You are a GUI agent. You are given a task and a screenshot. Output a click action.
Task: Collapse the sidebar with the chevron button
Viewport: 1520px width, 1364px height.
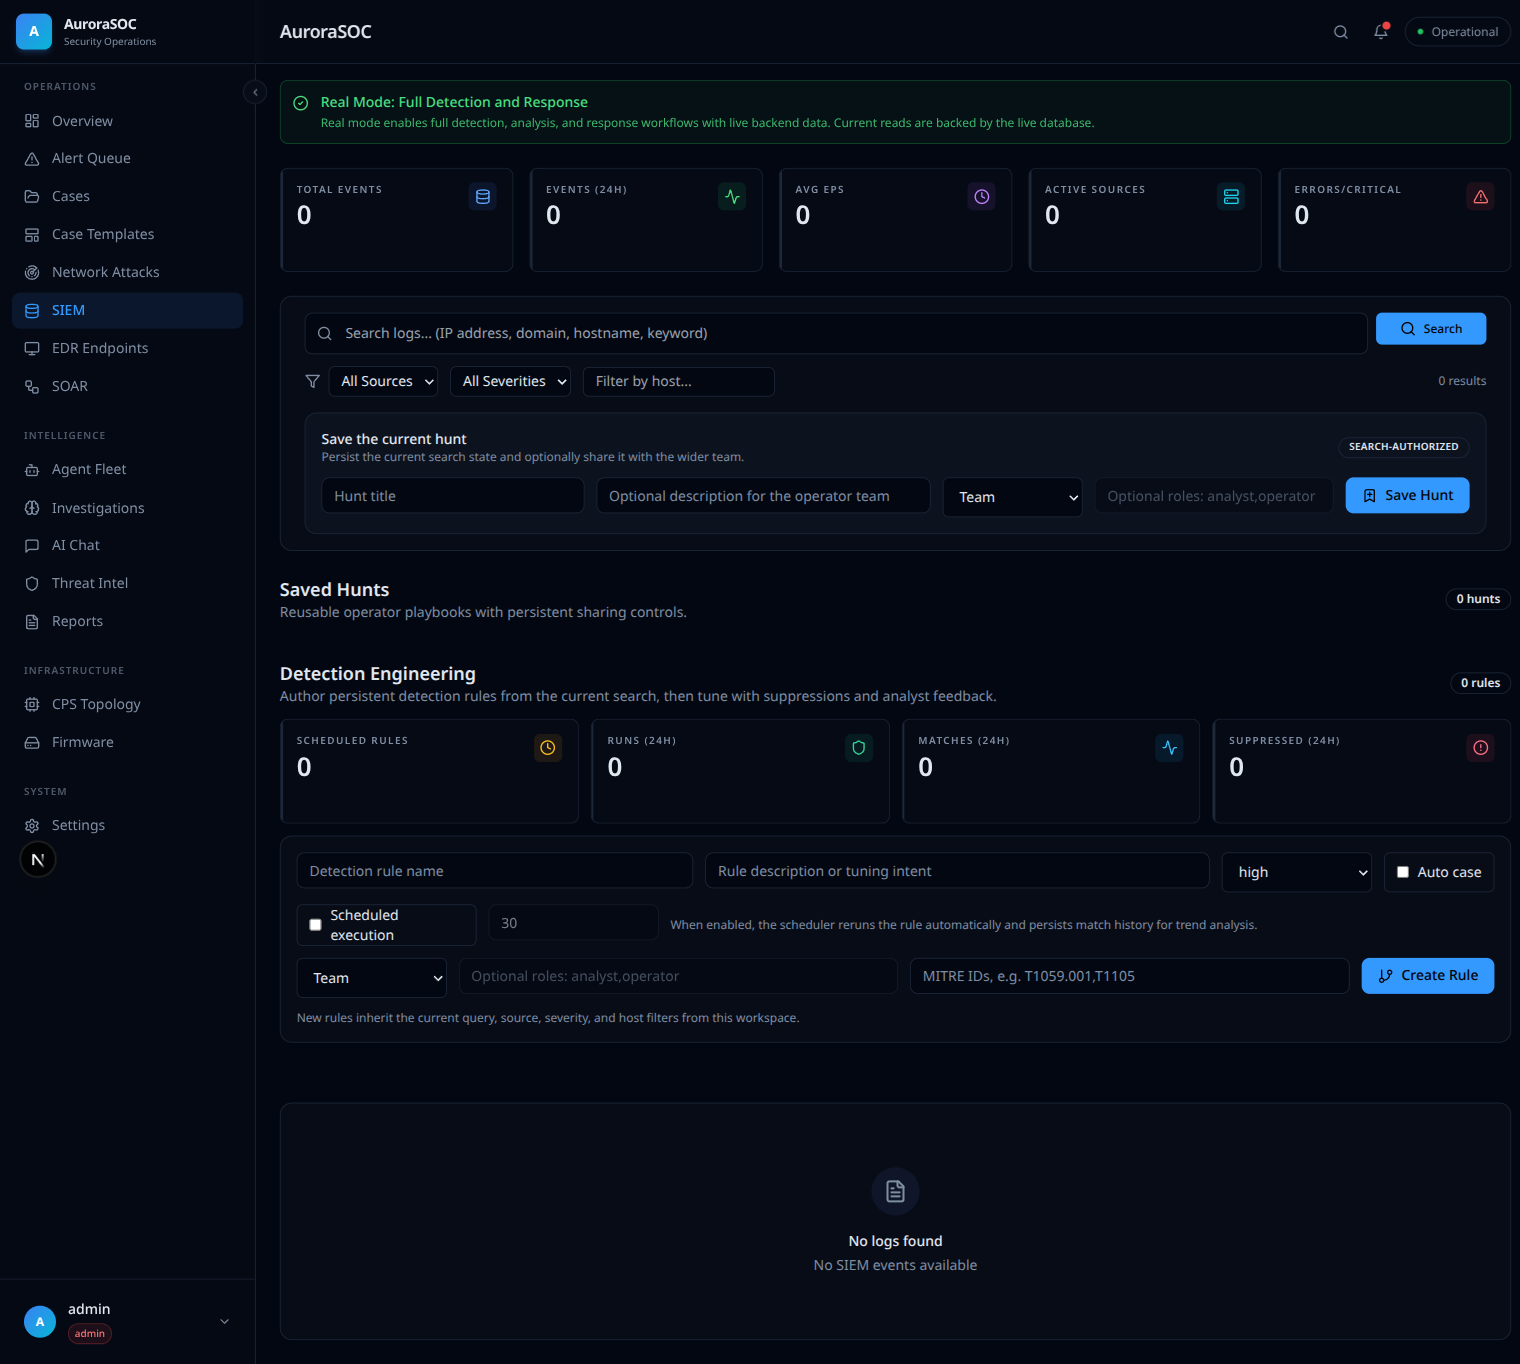point(255,92)
